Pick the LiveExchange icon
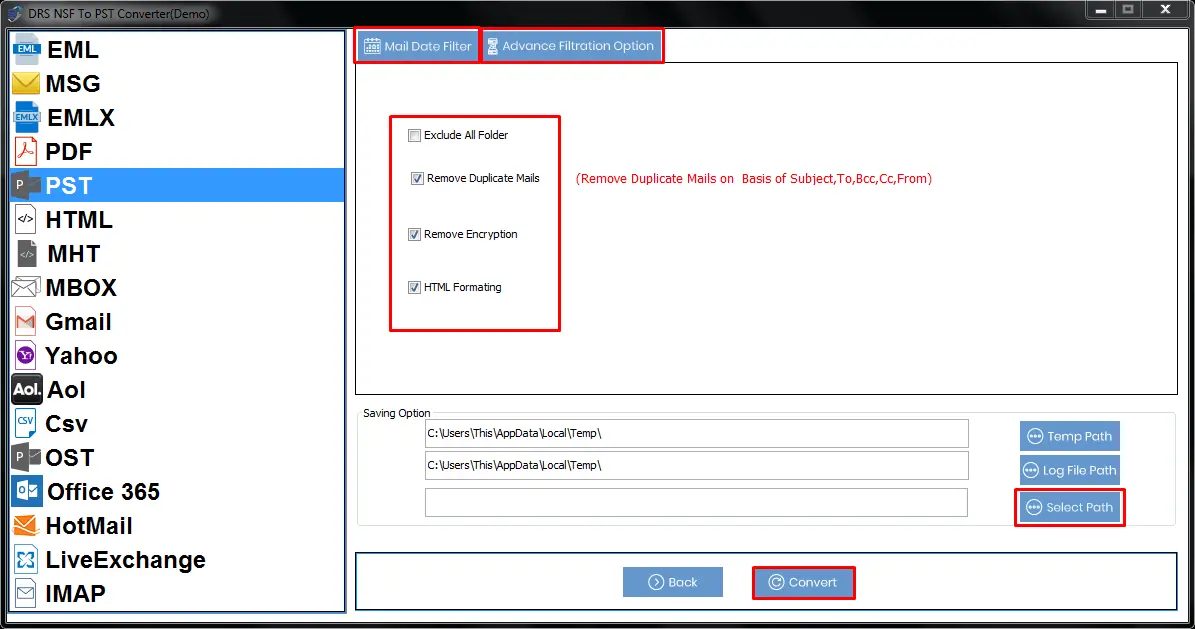This screenshot has width=1195, height=629. pos(26,560)
